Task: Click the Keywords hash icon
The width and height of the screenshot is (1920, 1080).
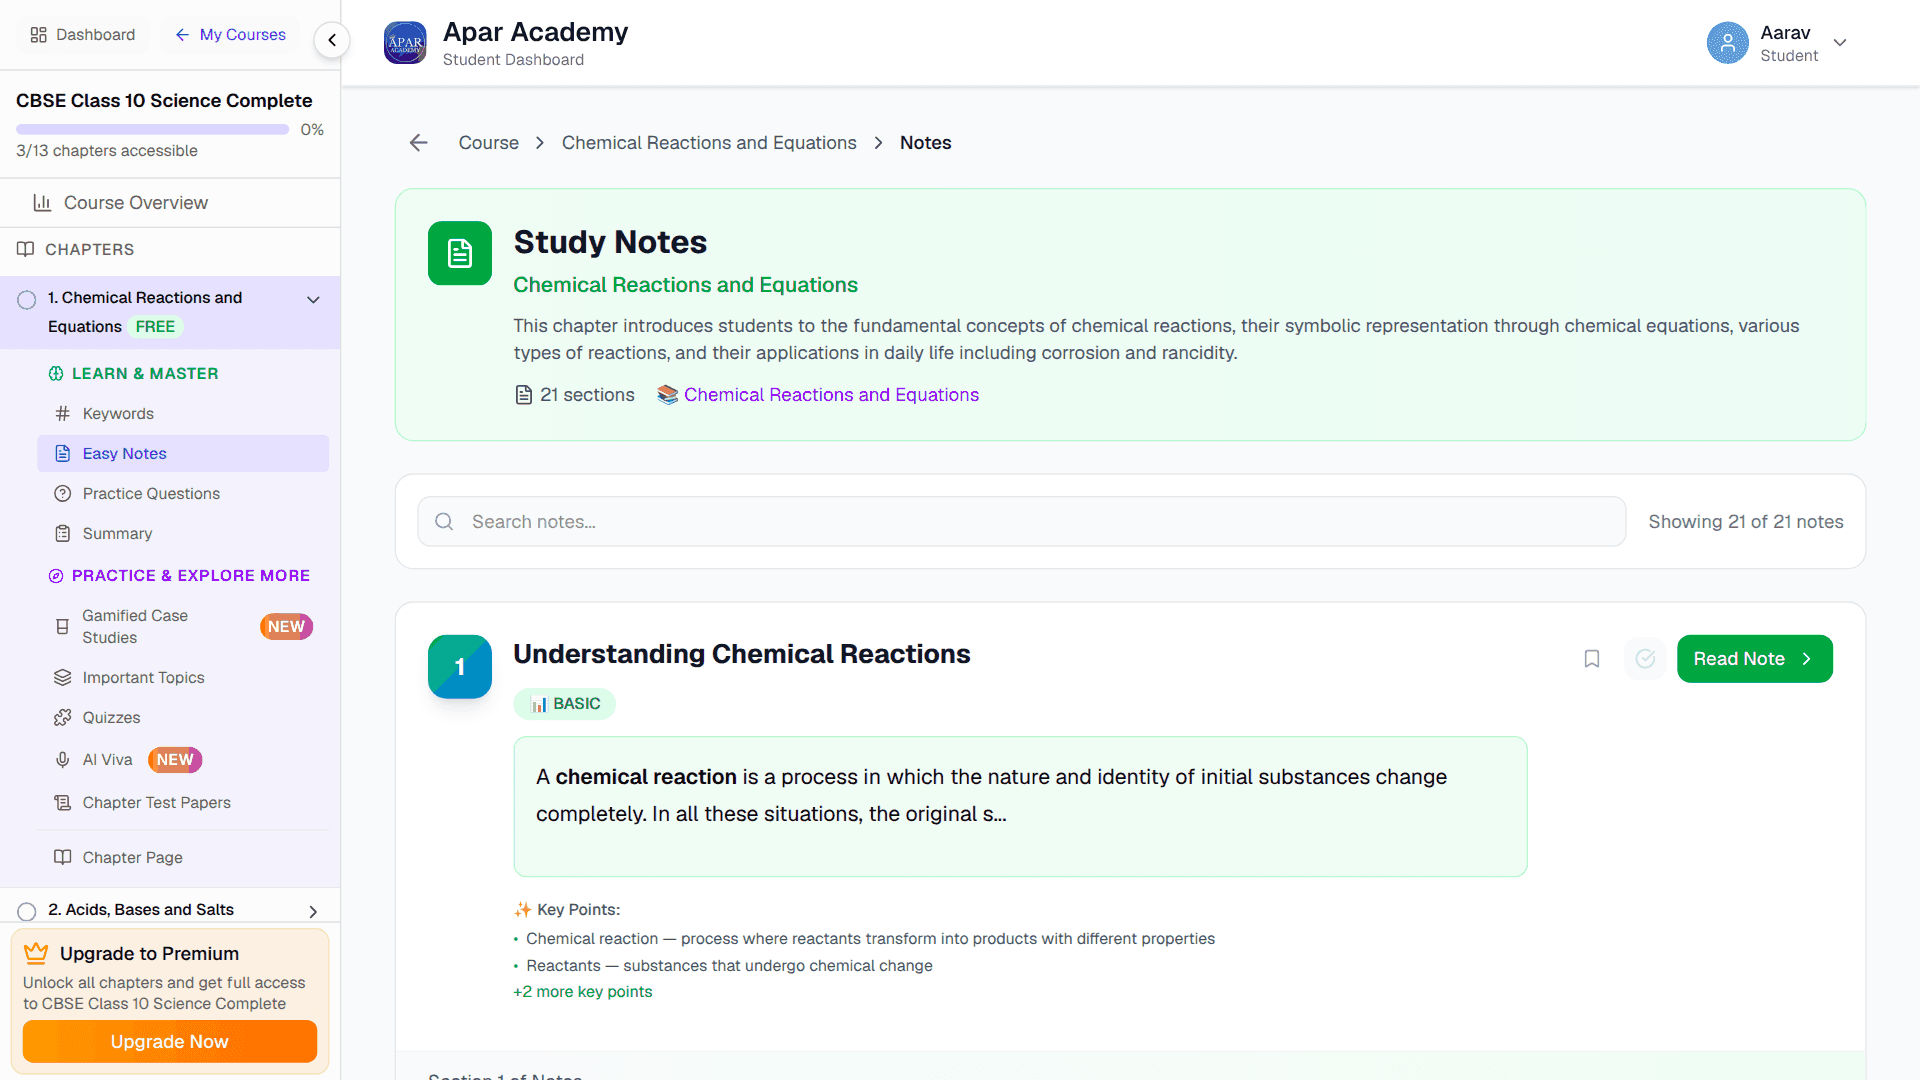Action: pos(62,414)
